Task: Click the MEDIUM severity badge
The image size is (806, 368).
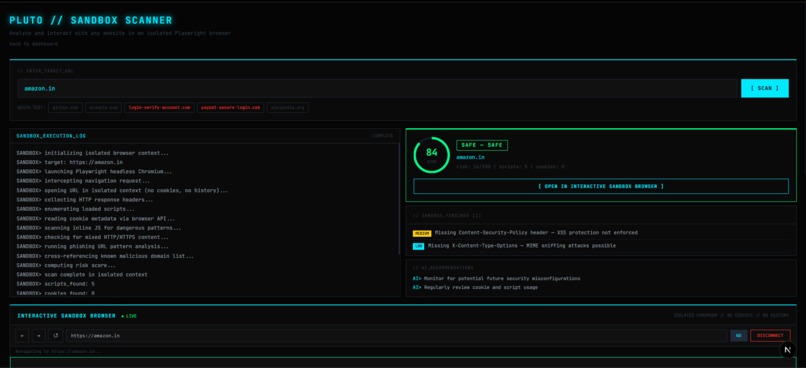Action: pos(422,233)
